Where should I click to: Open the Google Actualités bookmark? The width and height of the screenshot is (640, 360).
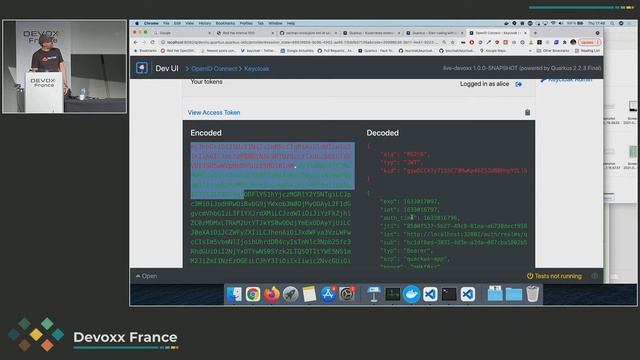(x=297, y=51)
